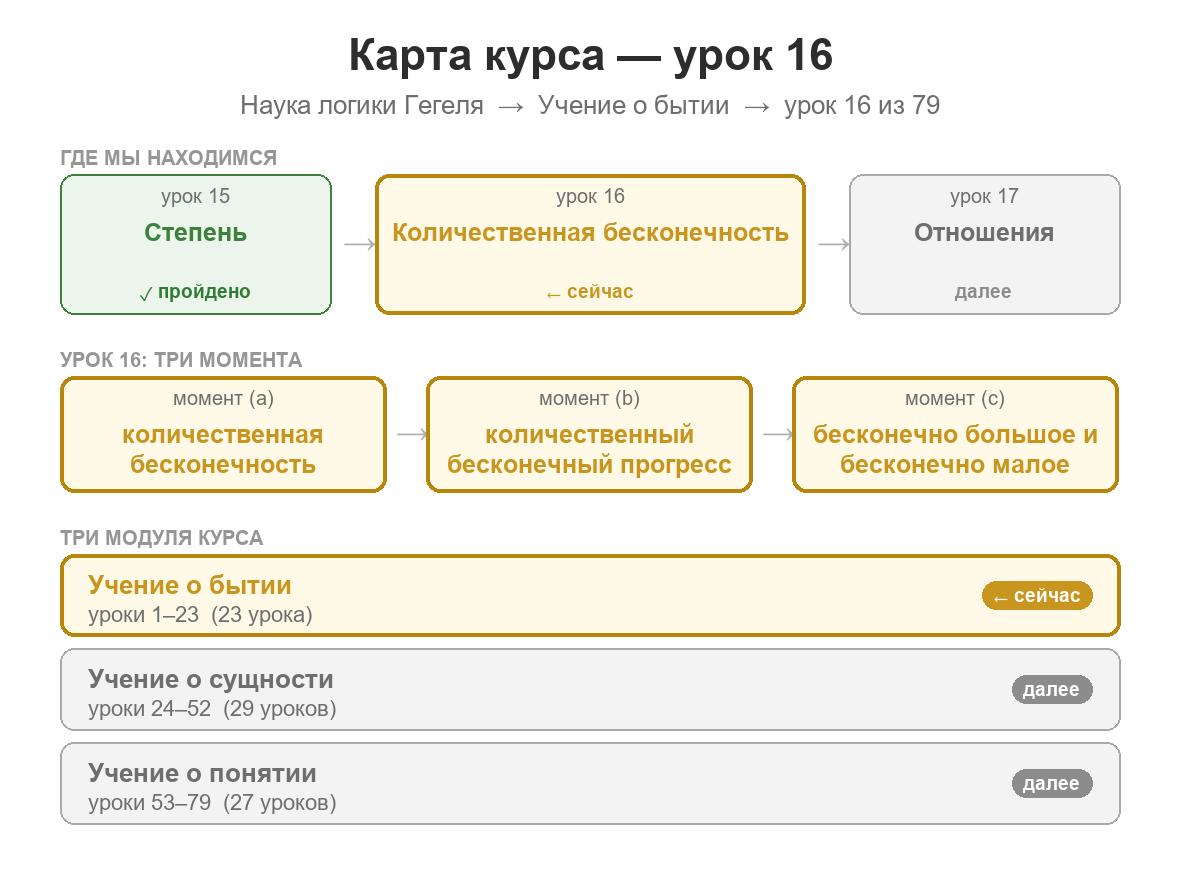Open the lesson 15 card Степень
1180x870 pixels.
point(196,245)
